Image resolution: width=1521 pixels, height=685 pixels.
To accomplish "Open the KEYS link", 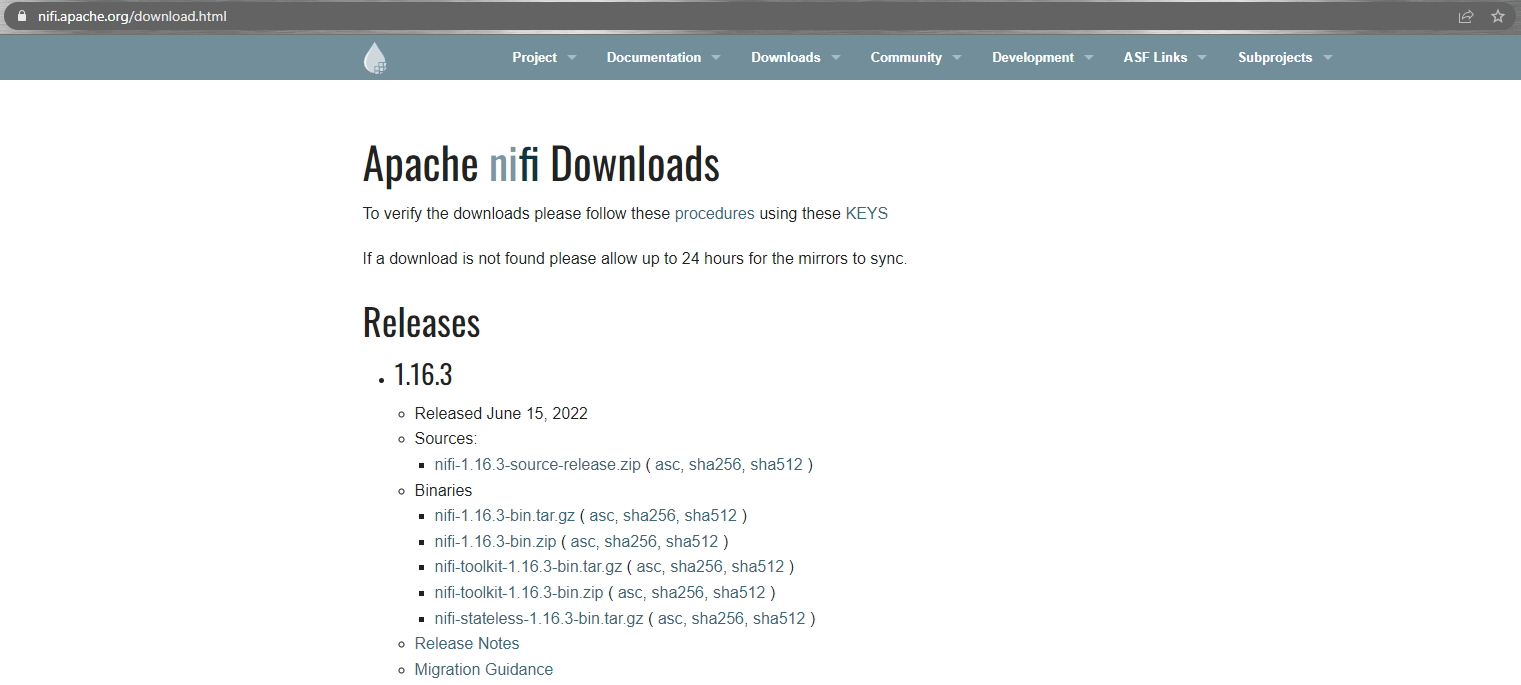I will click(866, 214).
